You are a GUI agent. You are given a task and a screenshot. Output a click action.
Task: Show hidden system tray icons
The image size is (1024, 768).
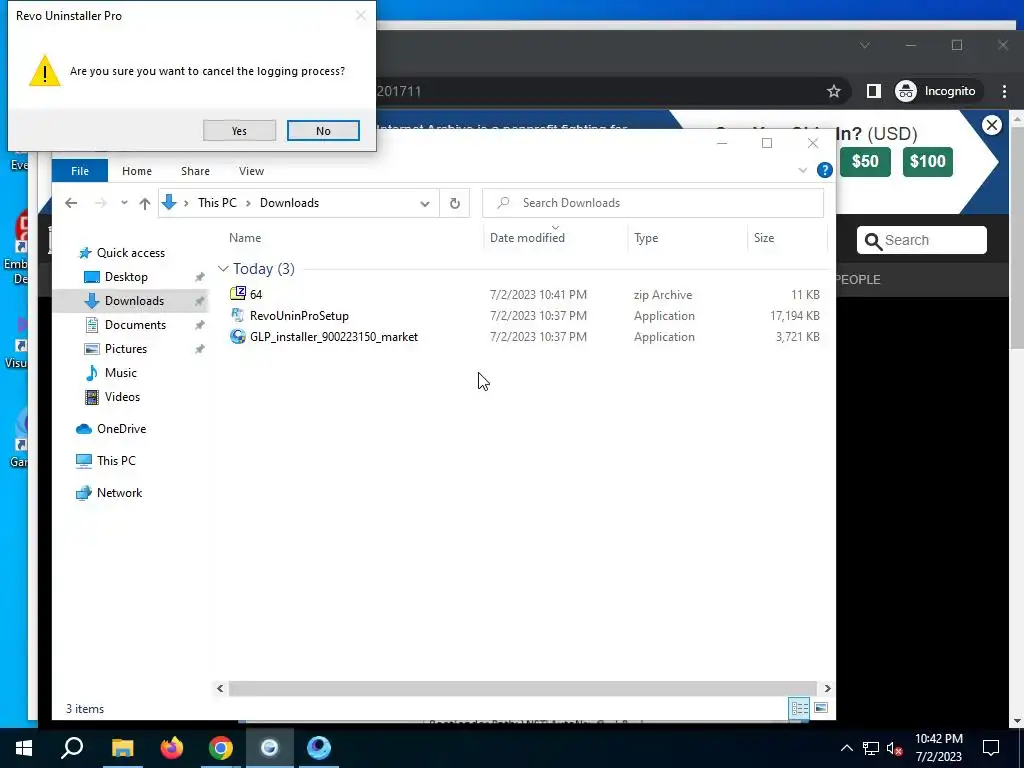point(846,748)
